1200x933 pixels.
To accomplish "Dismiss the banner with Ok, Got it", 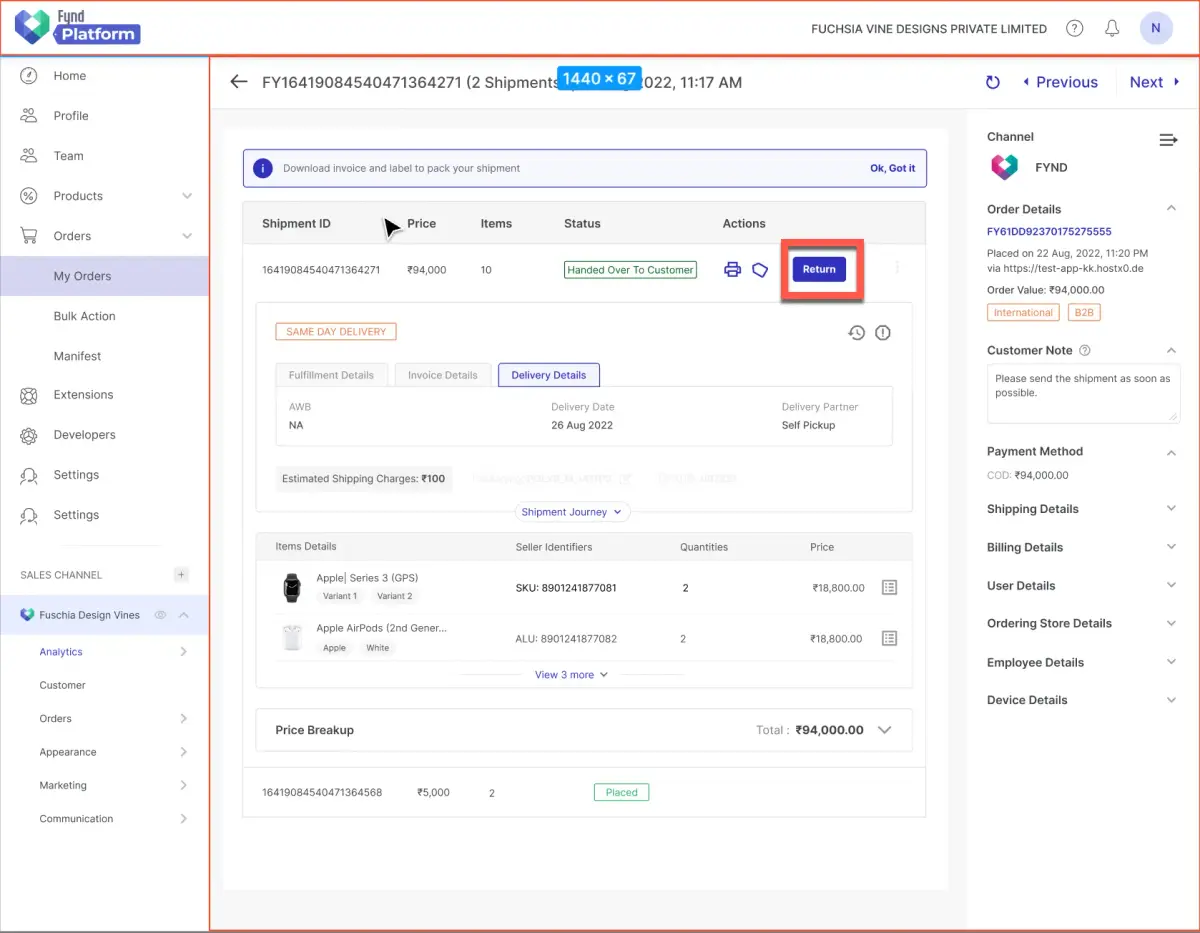I will [892, 168].
